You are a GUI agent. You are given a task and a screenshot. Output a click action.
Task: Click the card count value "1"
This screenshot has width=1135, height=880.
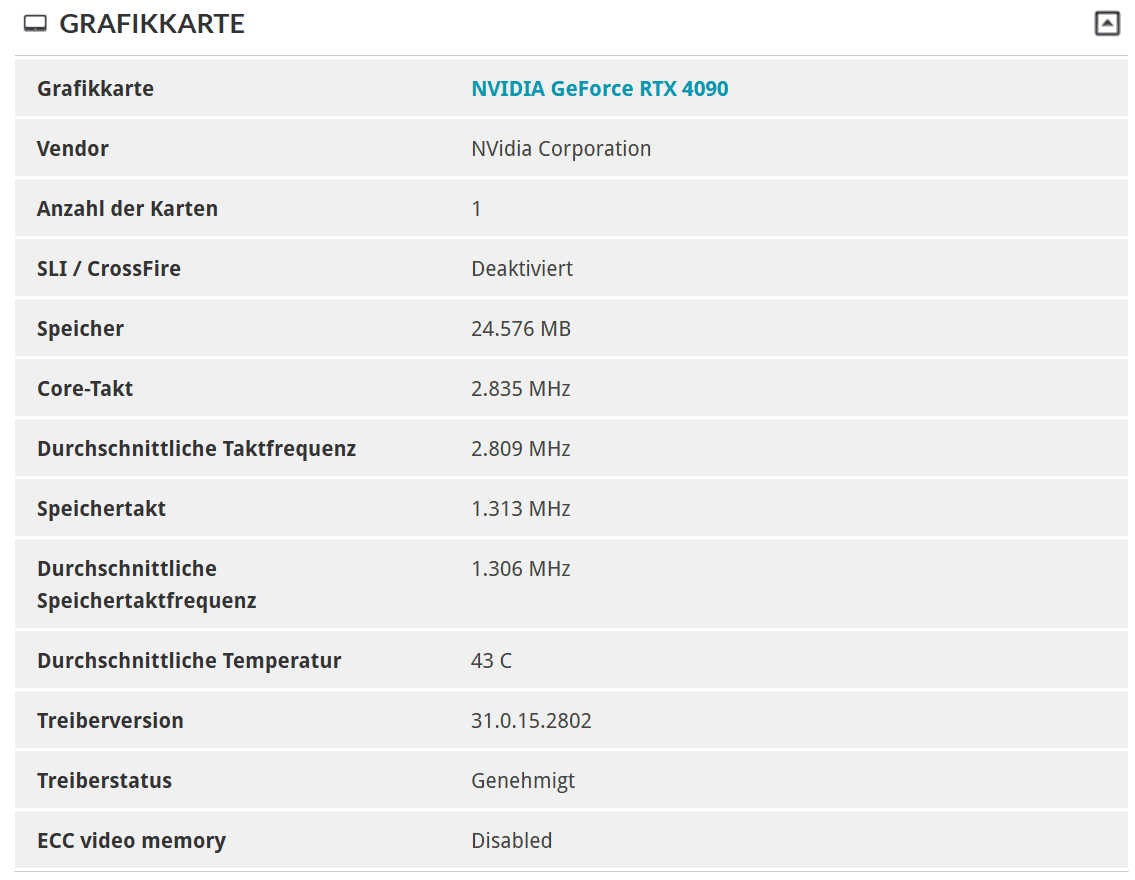pyautogui.click(x=476, y=208)
